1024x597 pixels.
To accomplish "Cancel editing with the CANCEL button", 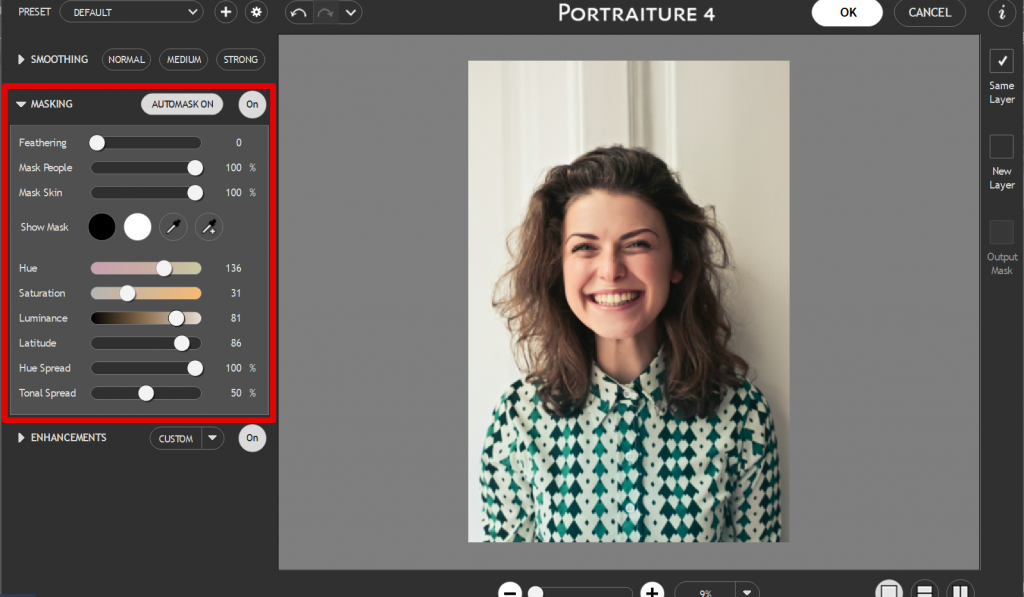I will pyautogui.click(x=929, y=14).
